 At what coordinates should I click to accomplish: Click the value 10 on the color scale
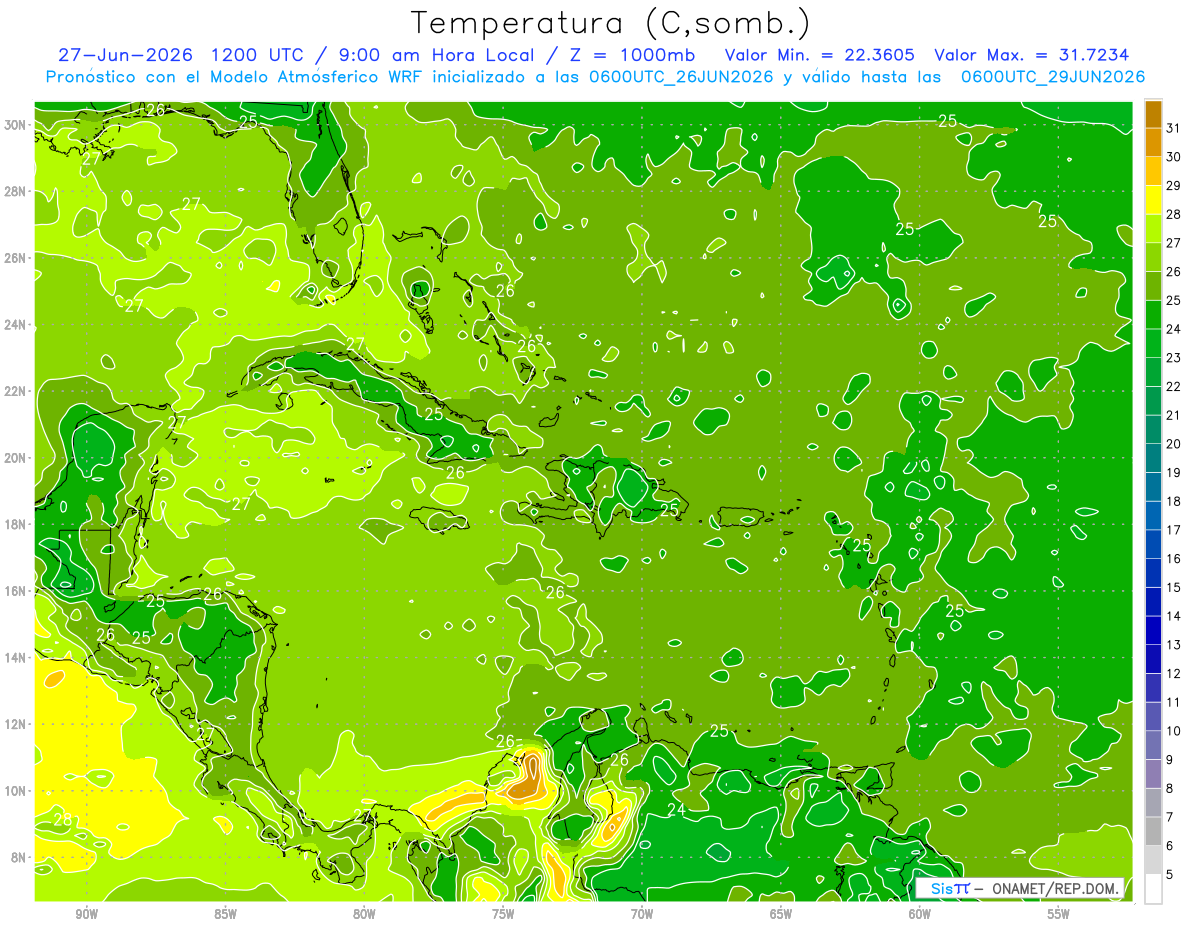point(1173,730)
